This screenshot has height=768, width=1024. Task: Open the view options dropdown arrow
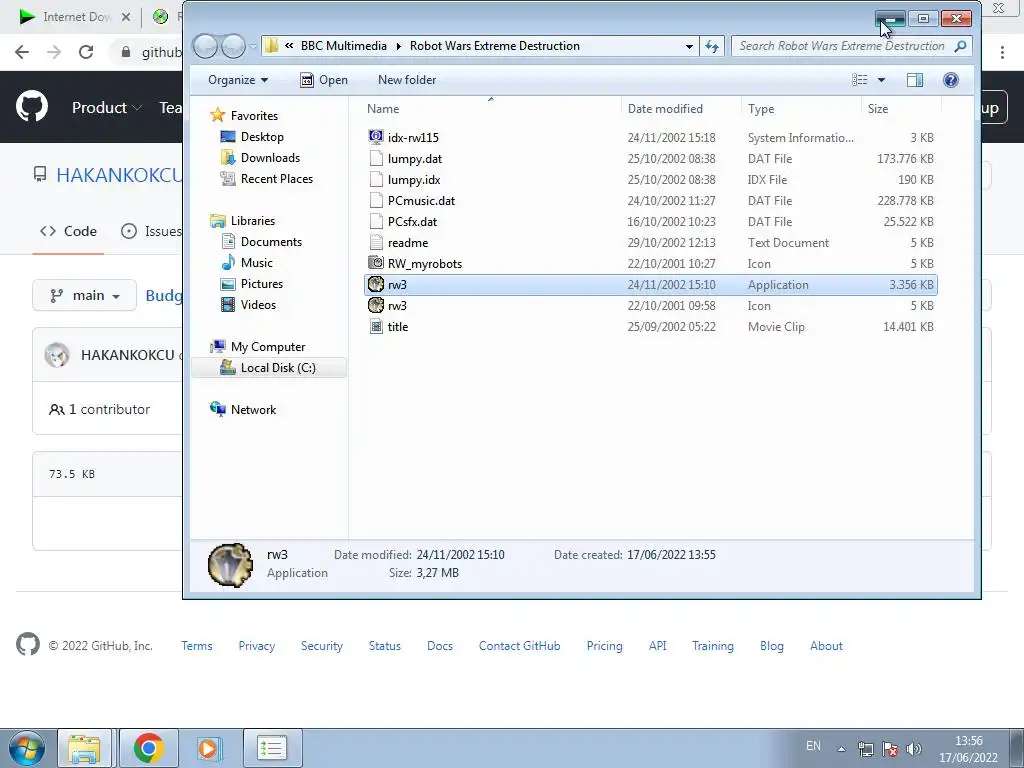881,80
